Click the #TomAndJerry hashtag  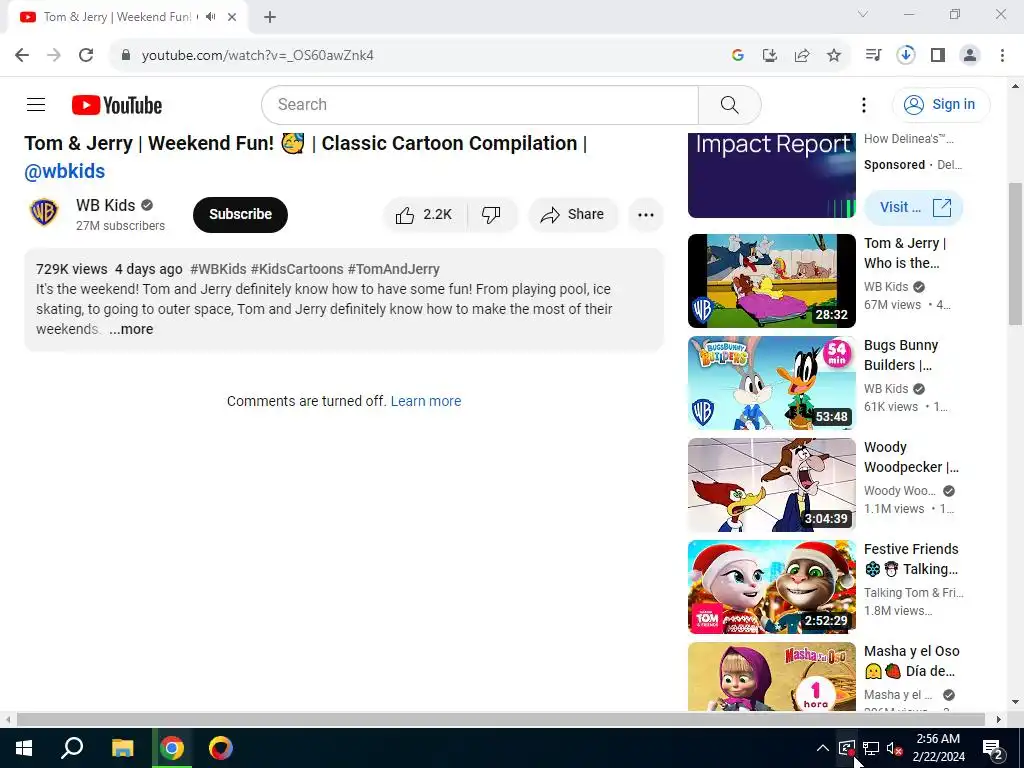(394, 269)
